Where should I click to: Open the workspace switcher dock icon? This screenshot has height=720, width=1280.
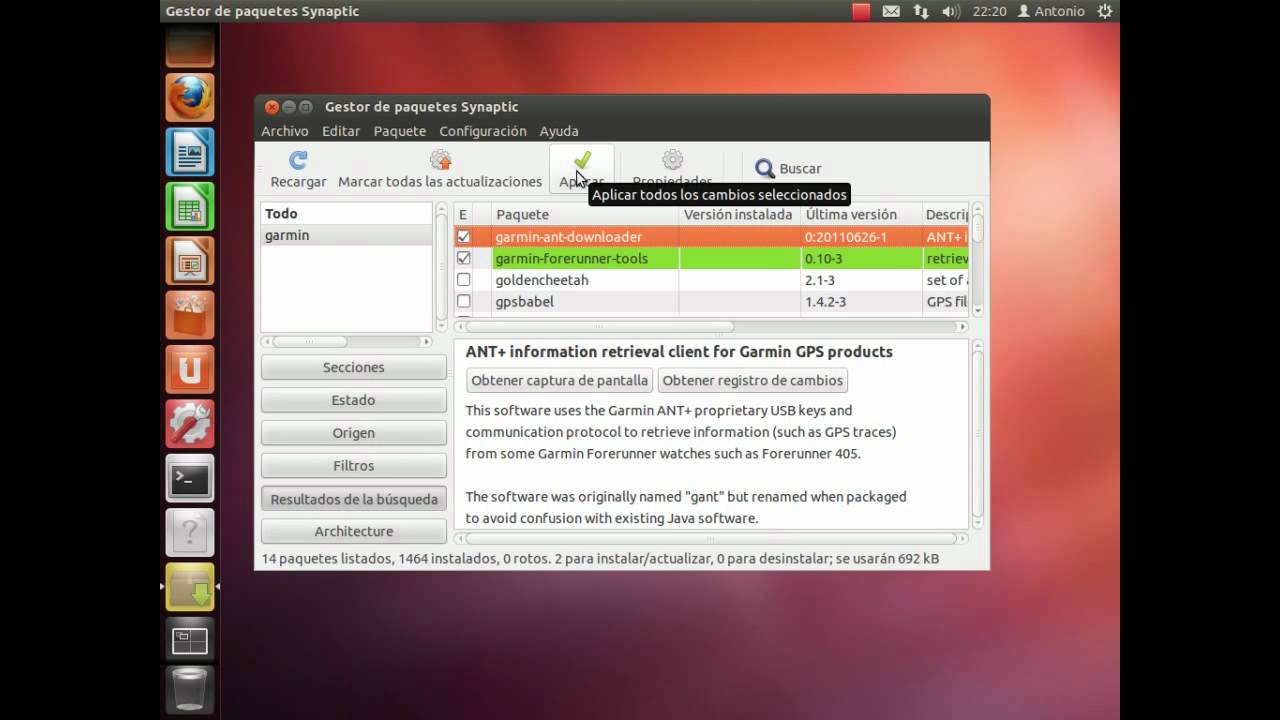(190, 641)
